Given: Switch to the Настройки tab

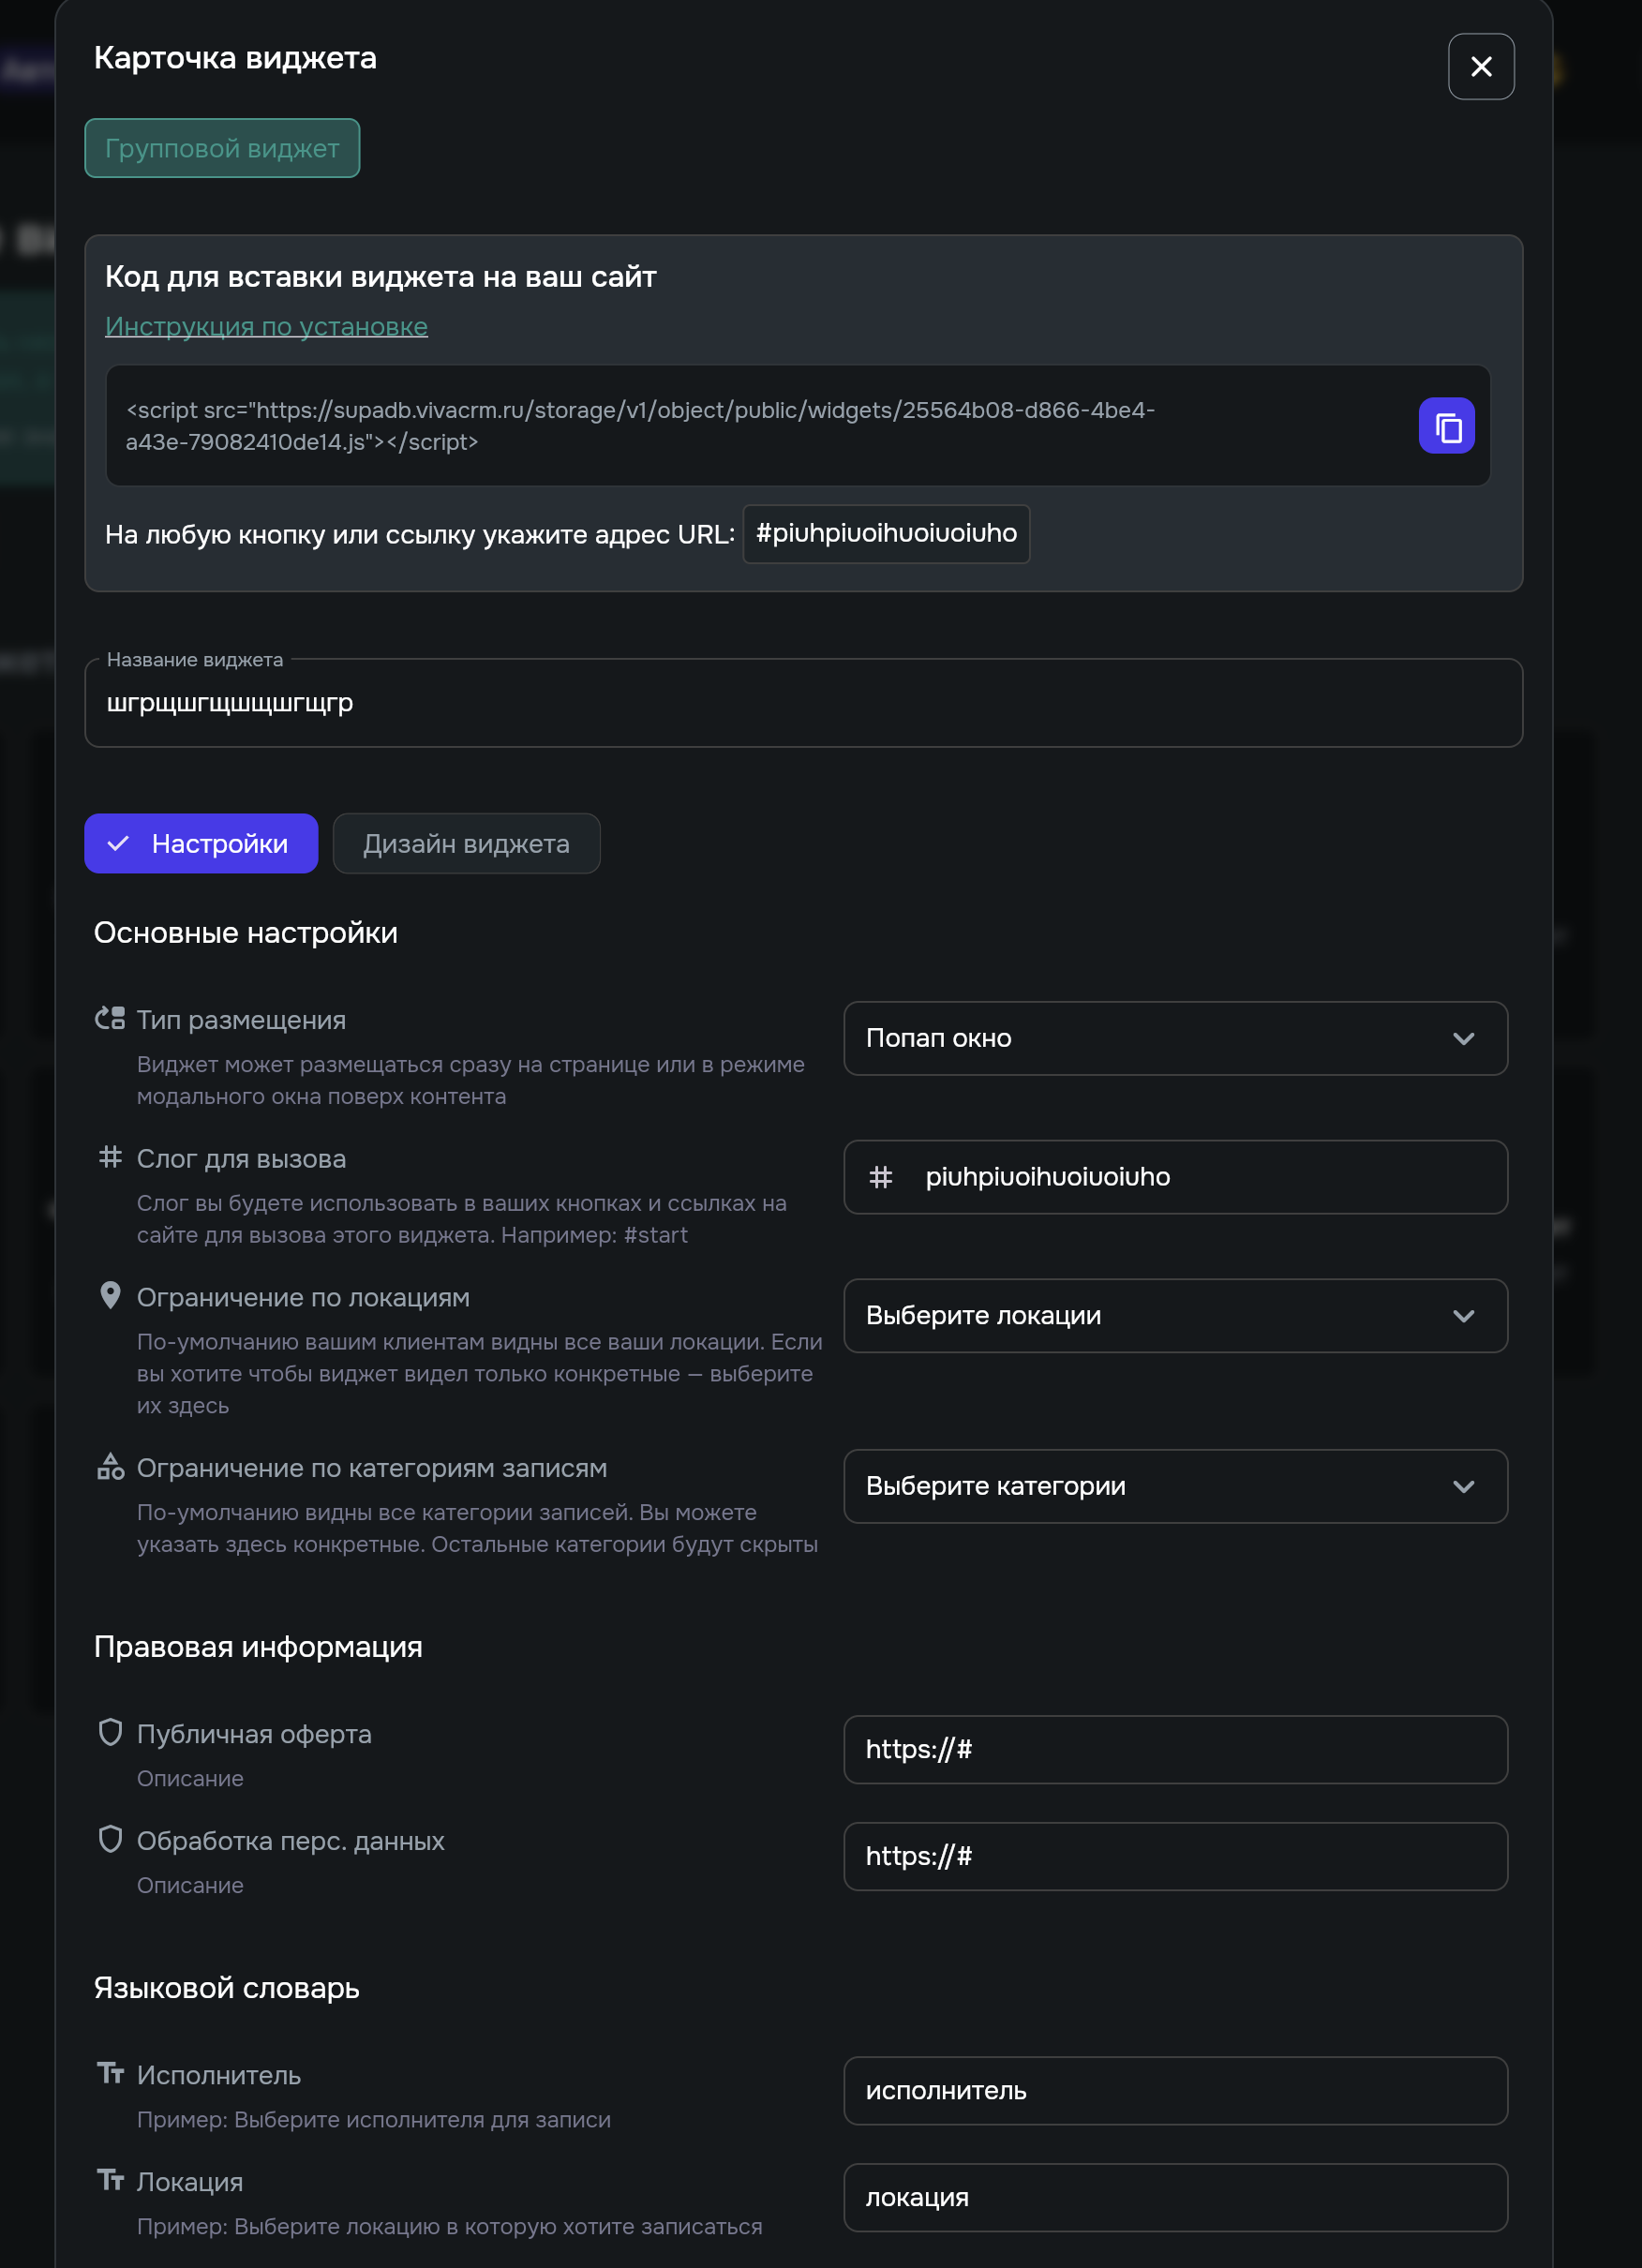Looking at the screenshot, I should coord(201,844).
